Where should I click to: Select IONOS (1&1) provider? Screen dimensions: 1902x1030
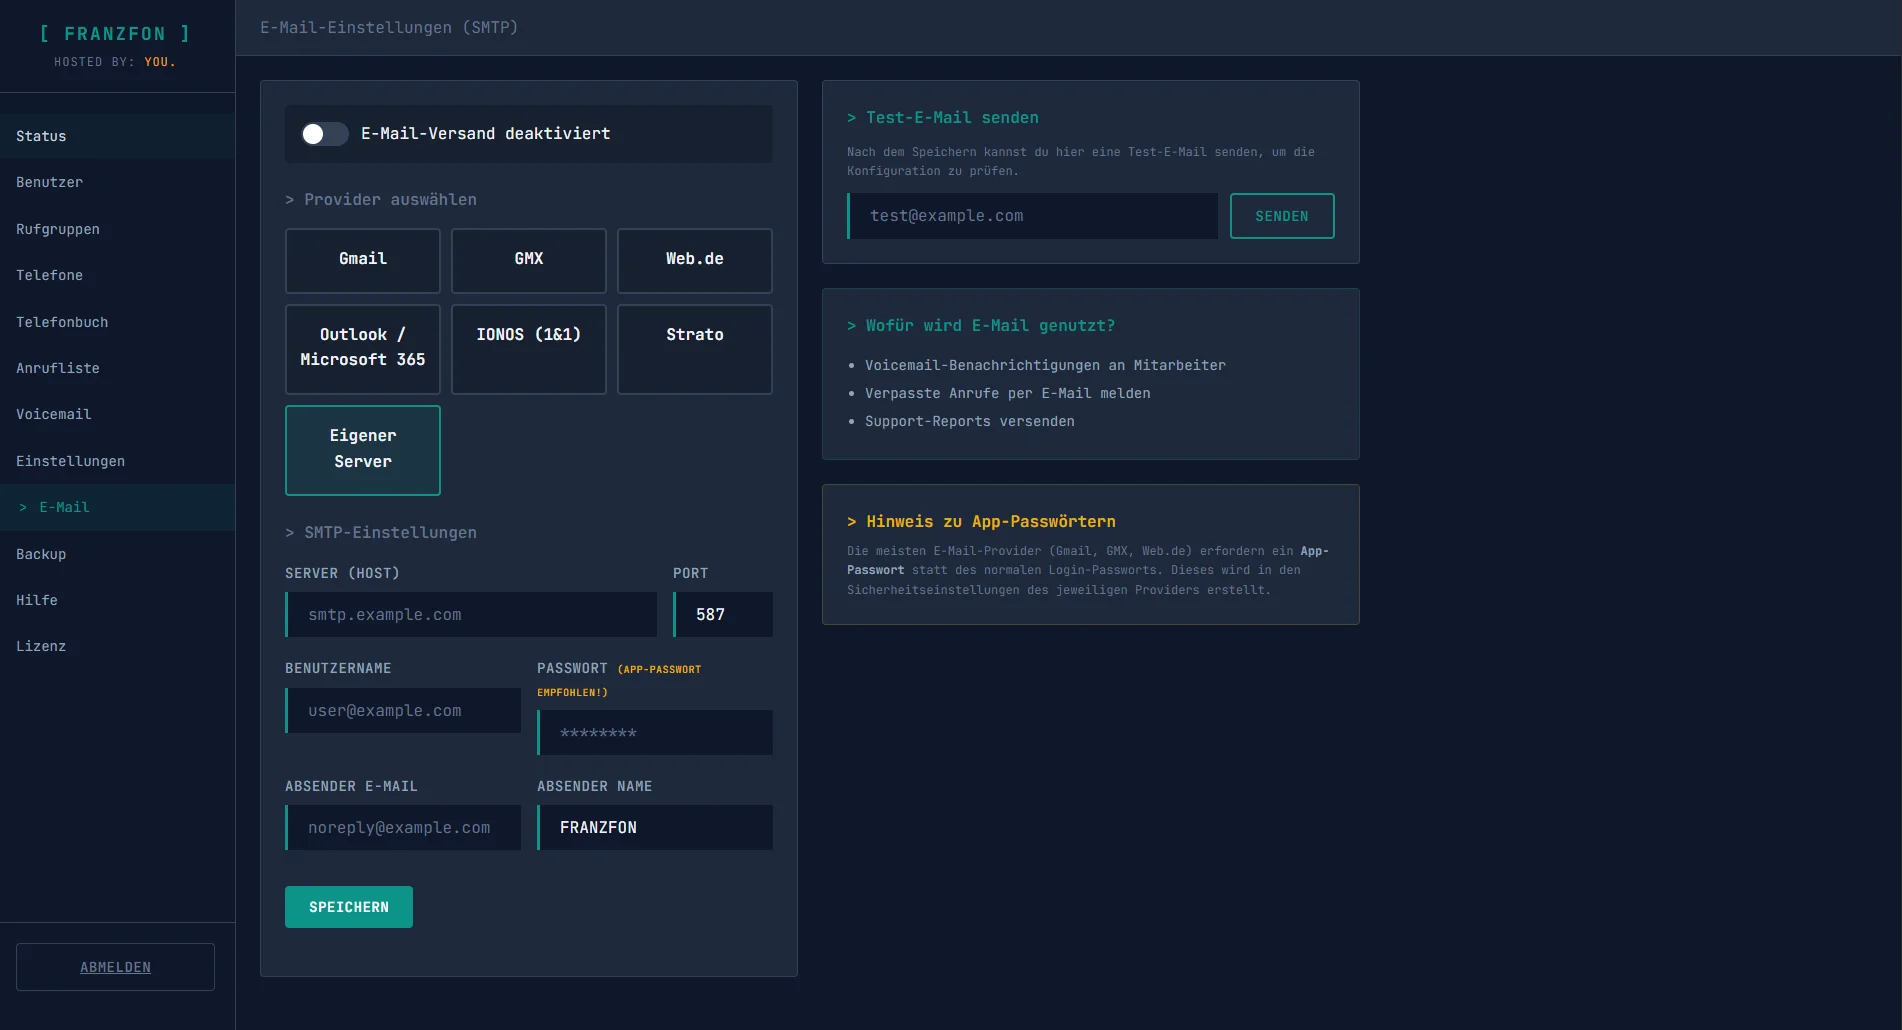[x=528, y=348]
